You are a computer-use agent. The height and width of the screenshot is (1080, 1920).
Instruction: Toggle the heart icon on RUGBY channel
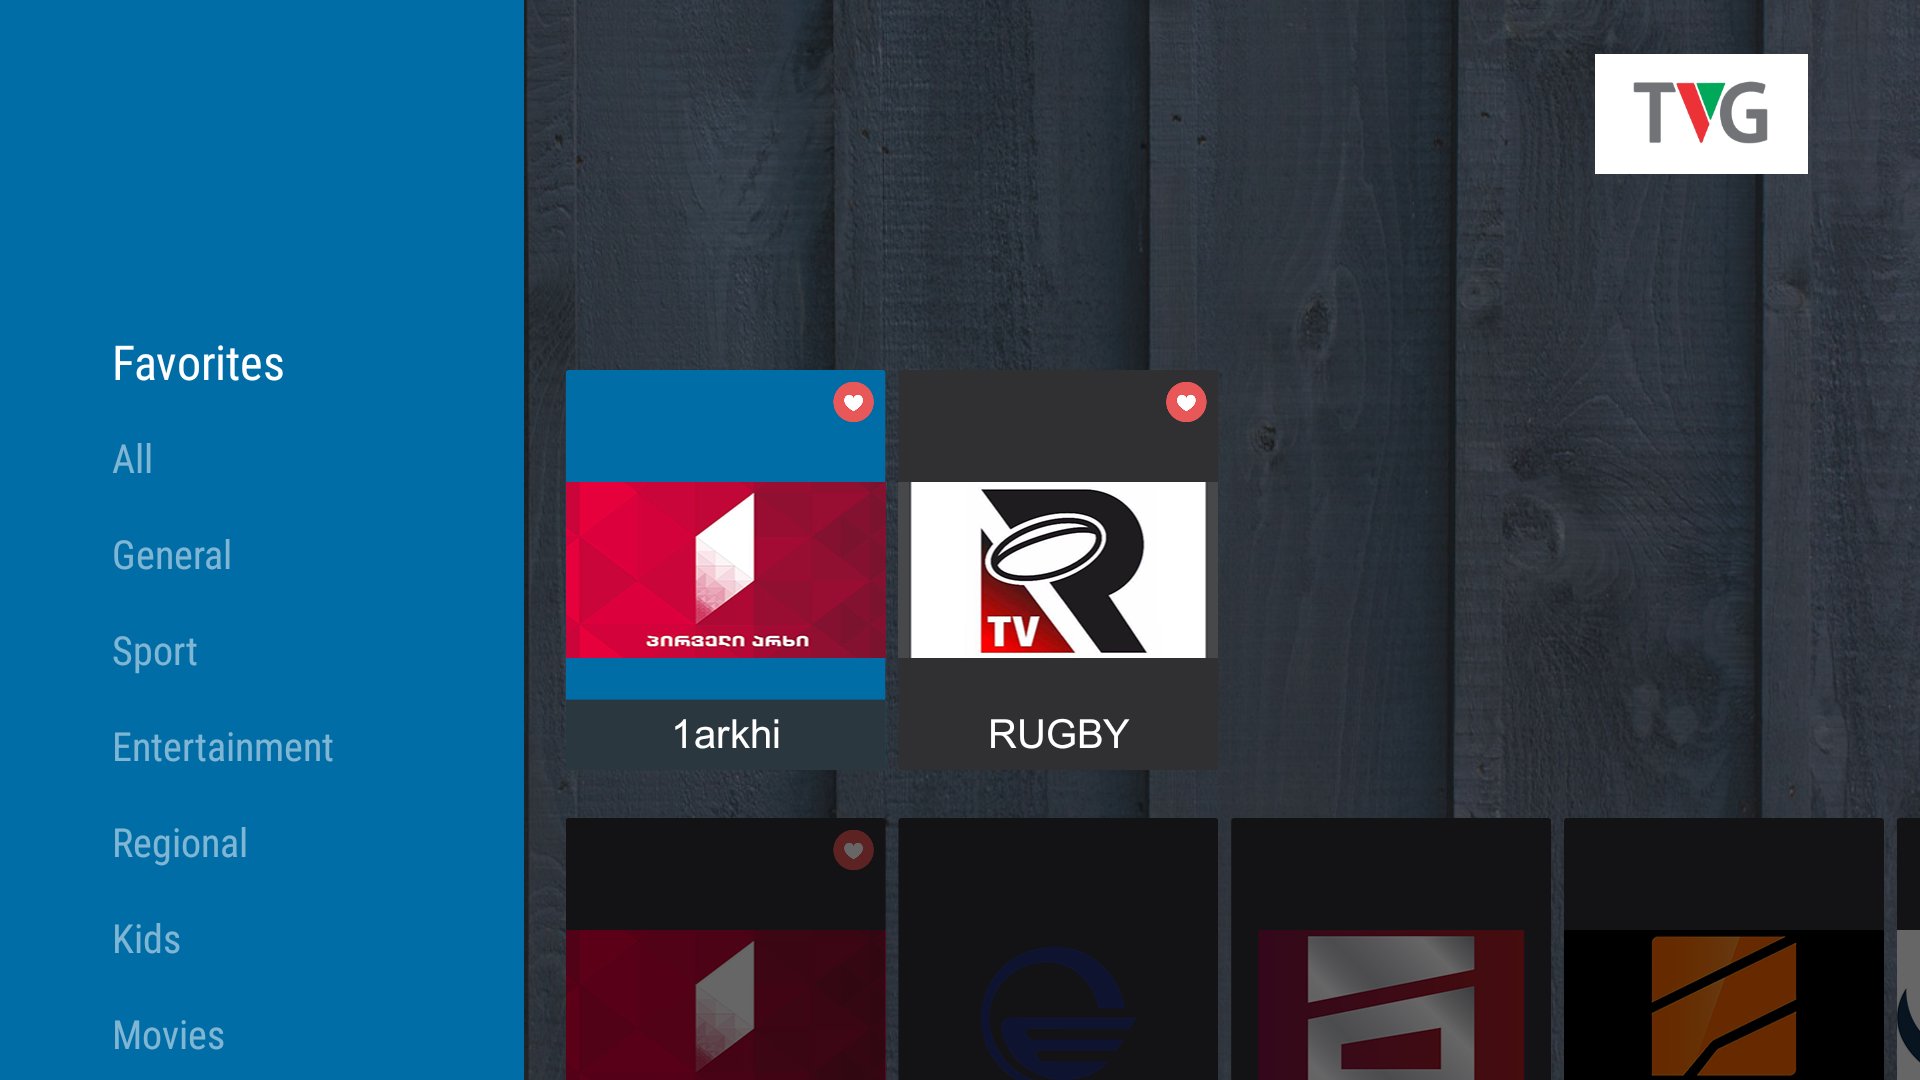[1186, 402]
